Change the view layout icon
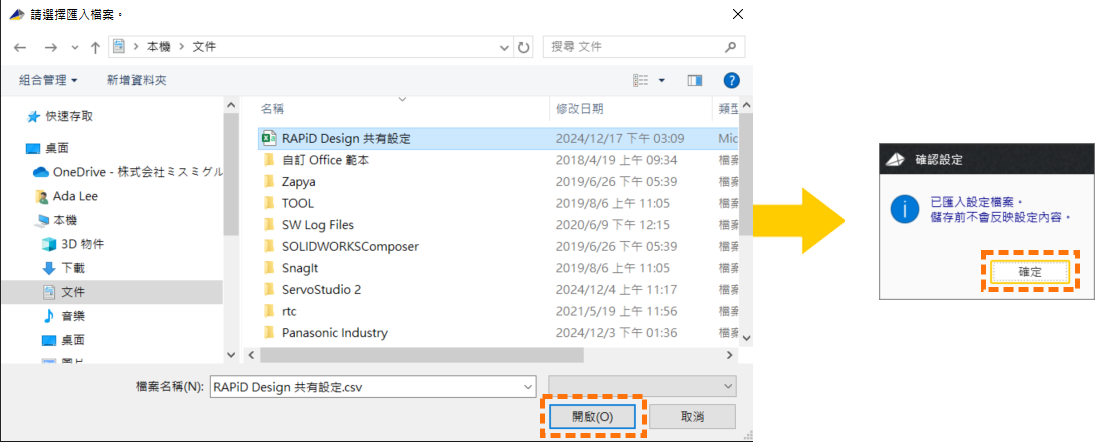The image size is (1095, 442). (640, 81)
